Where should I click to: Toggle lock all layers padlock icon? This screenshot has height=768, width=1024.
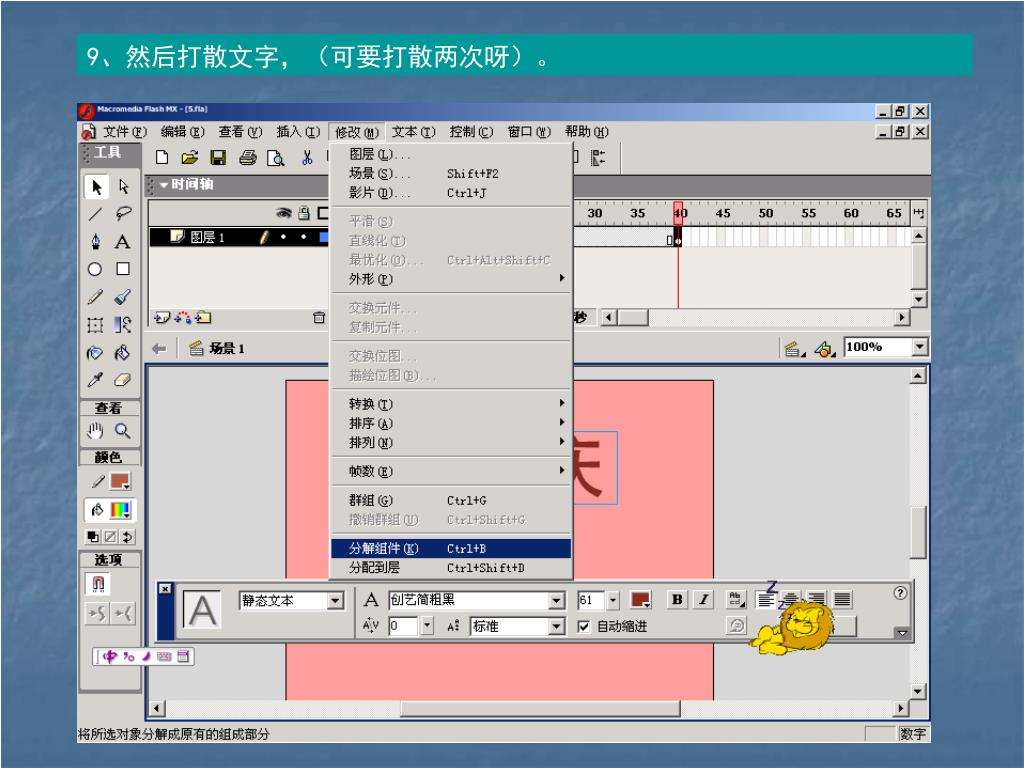(x=304, y=213)
